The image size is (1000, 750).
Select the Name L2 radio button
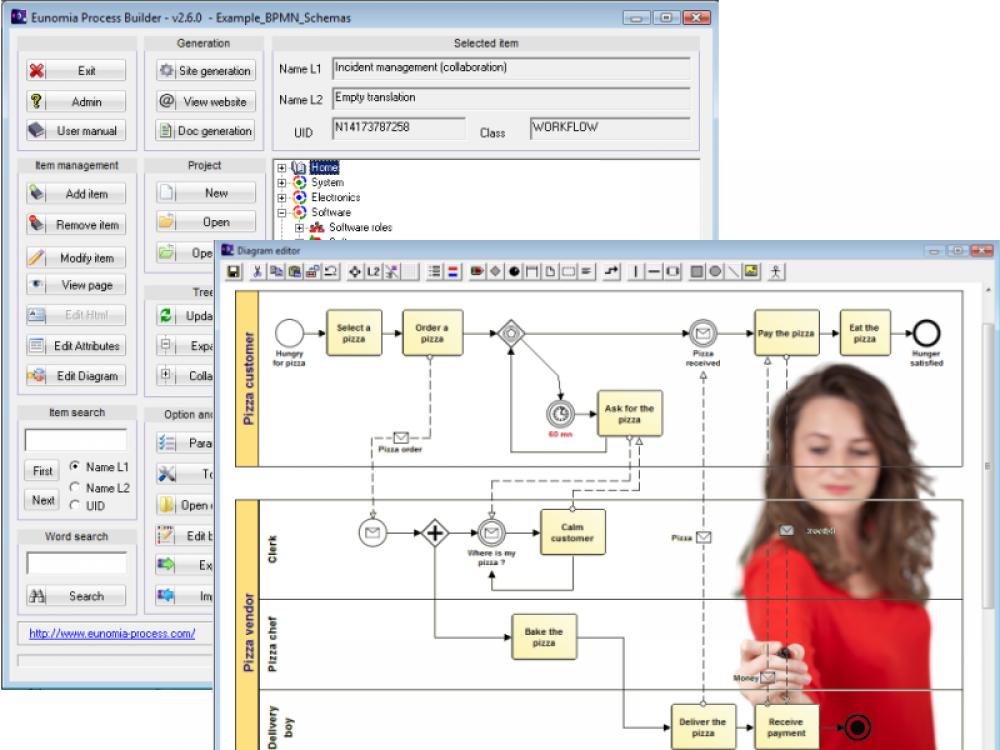point(75,486)
